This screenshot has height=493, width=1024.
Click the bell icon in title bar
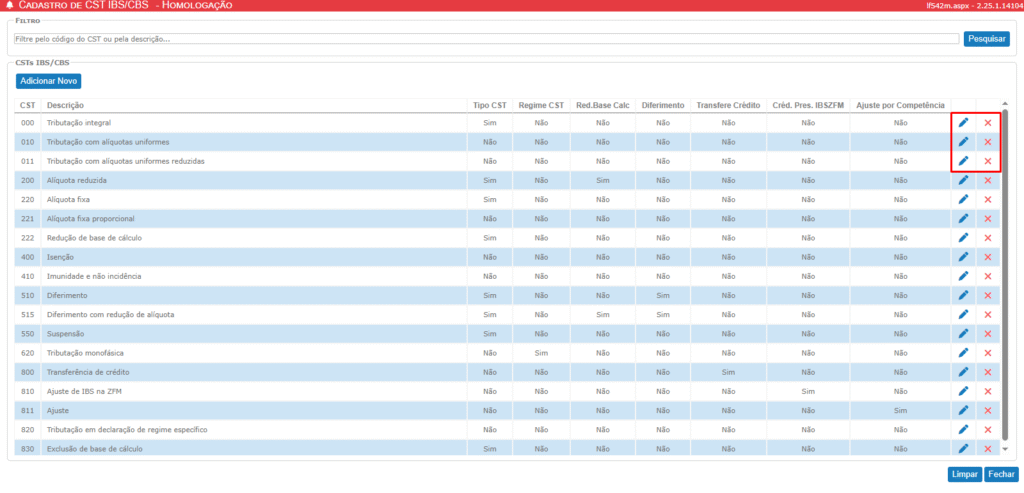point(10,6)
